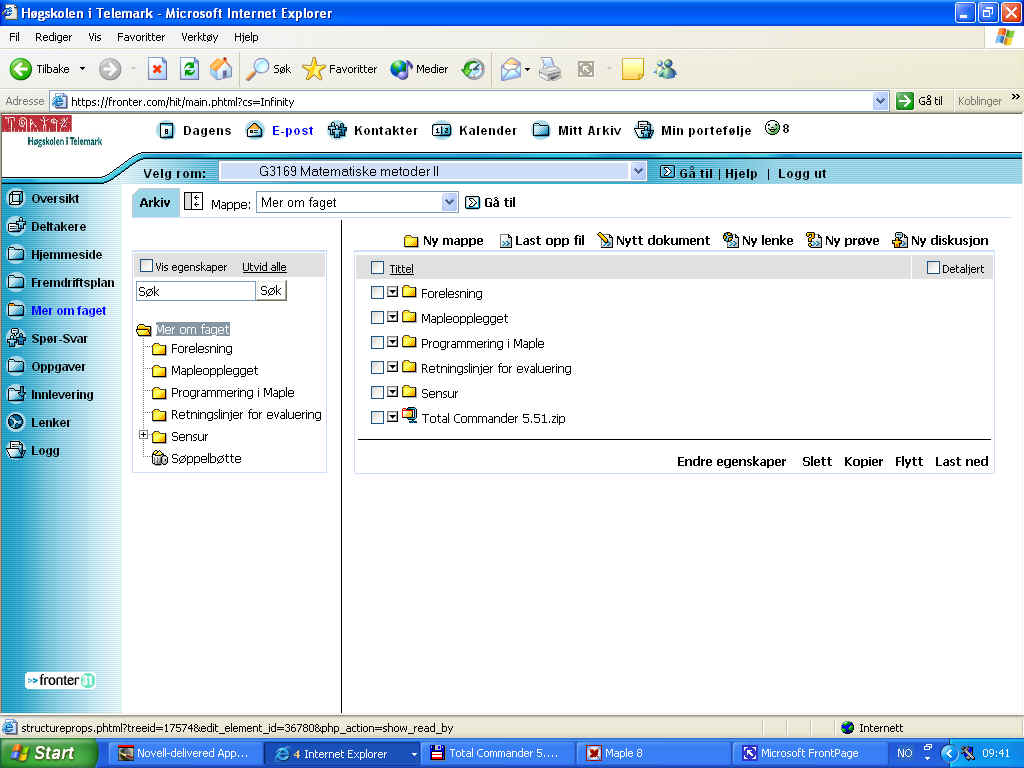
Task: Click the Utvid alle link
Action: (x=264, y=267)
